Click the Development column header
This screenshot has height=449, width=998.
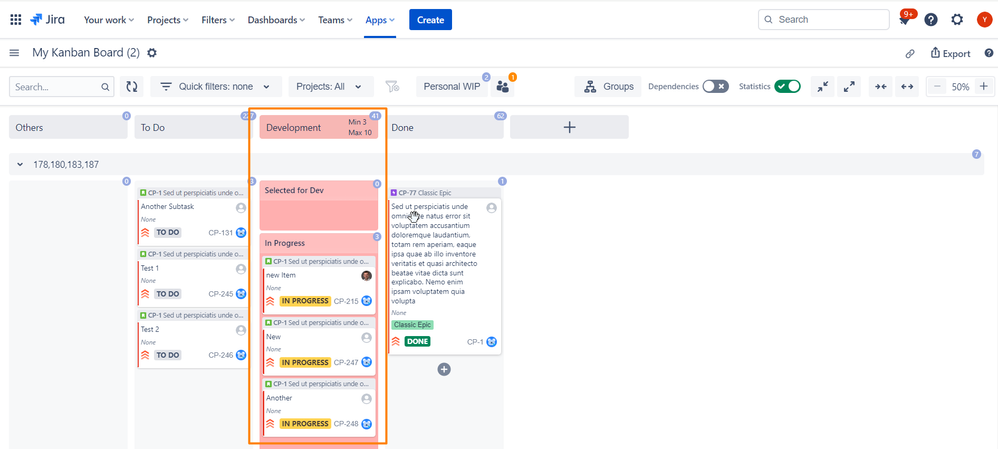pyautogui.click(x=319, y=127)
